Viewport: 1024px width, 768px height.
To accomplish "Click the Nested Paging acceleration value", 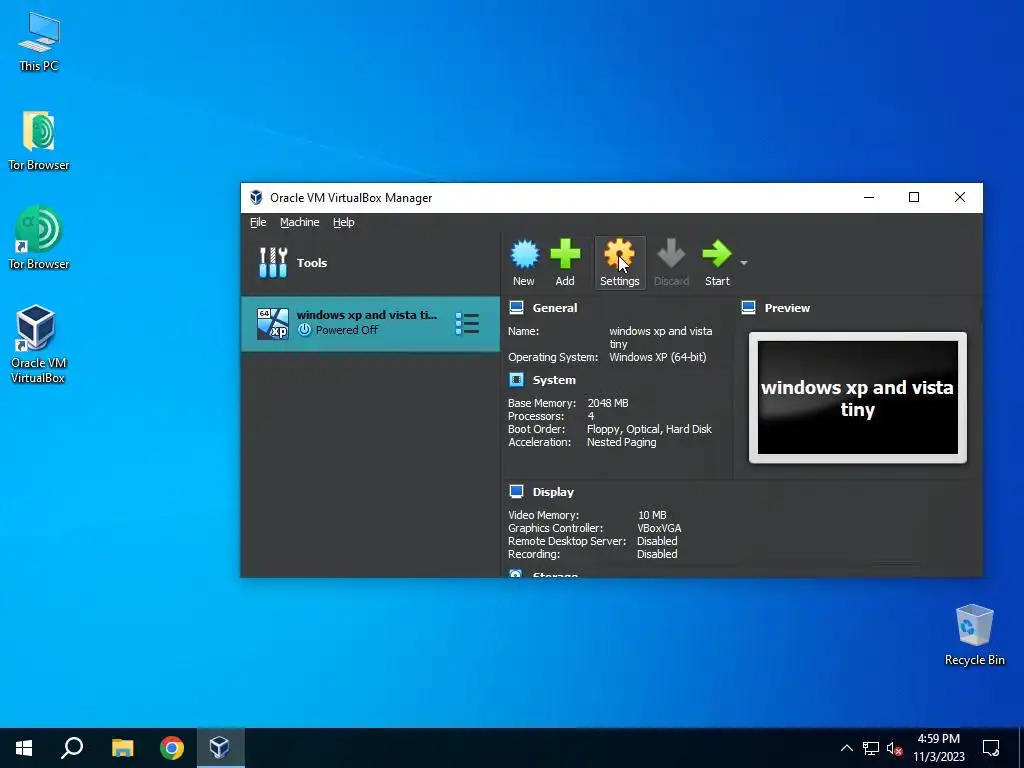I will [621, 442].
